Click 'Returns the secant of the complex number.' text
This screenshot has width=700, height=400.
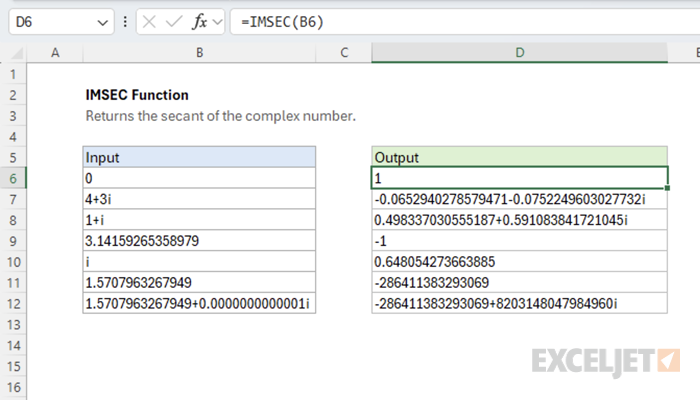[221, 116]
